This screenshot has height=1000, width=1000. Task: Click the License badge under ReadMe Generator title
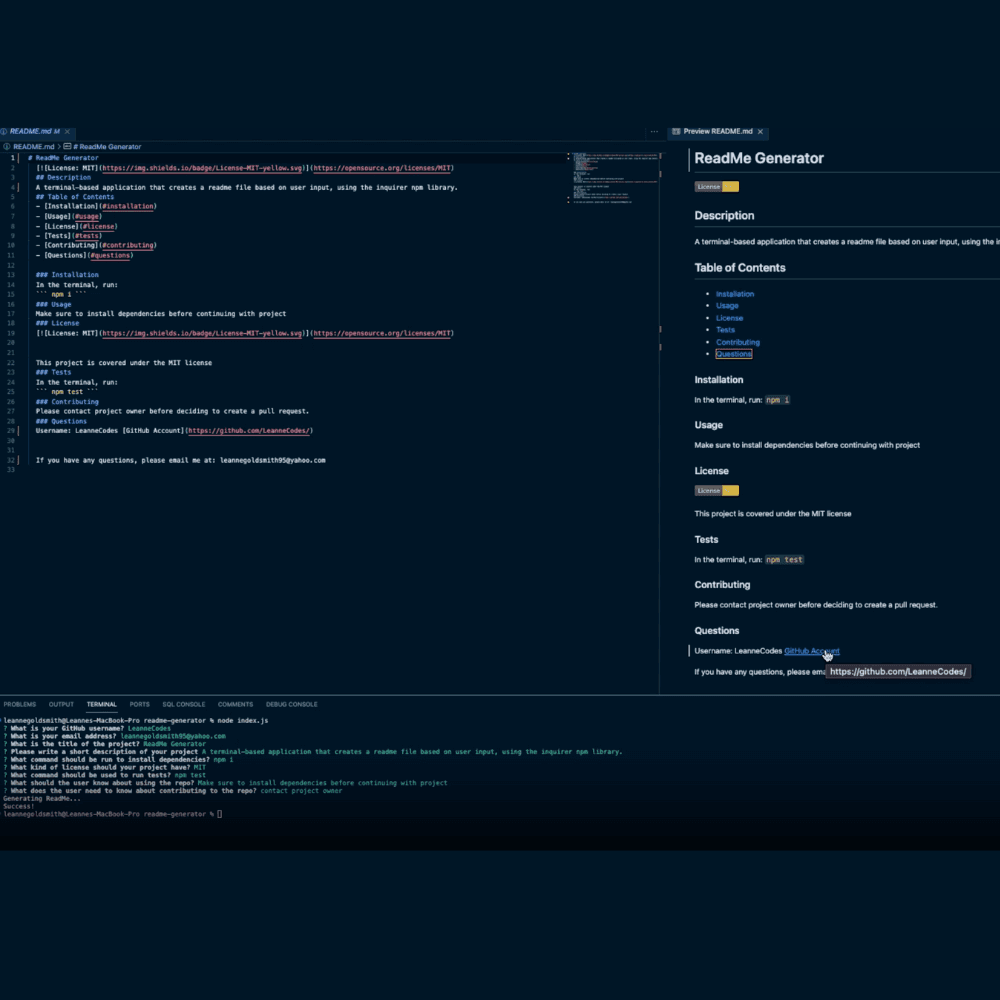click(x=717, y=187)
